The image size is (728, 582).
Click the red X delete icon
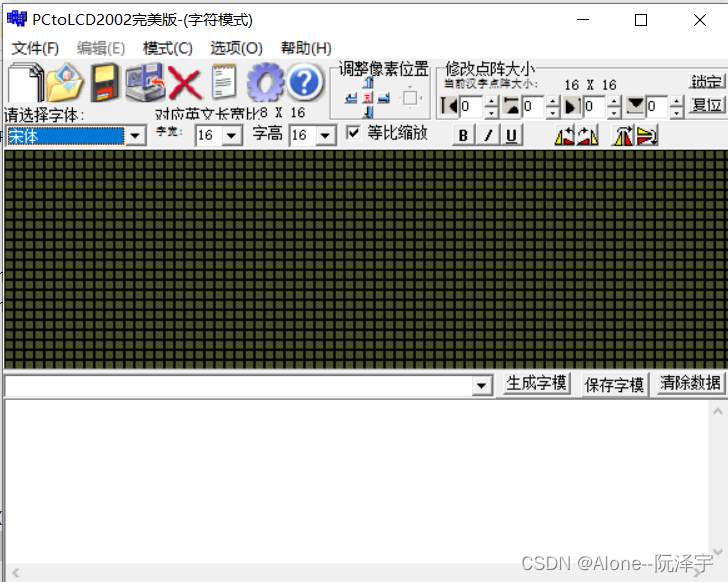[185, 83]
